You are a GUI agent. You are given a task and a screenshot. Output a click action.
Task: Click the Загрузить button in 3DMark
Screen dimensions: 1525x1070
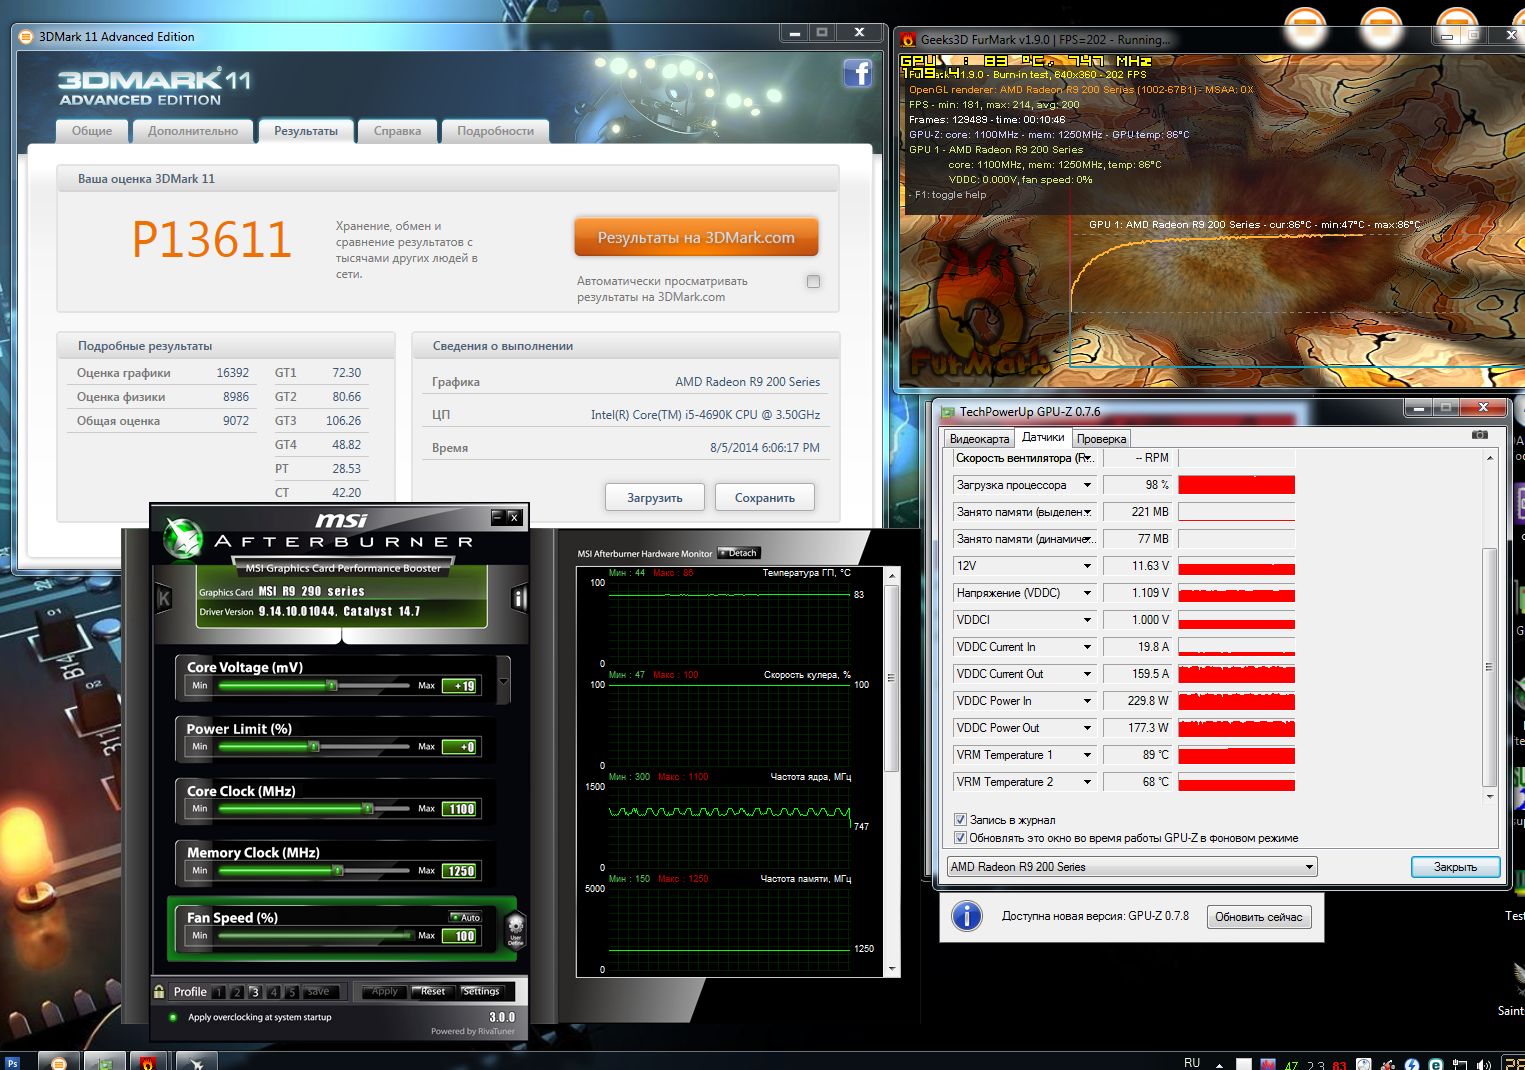point(655,497)
